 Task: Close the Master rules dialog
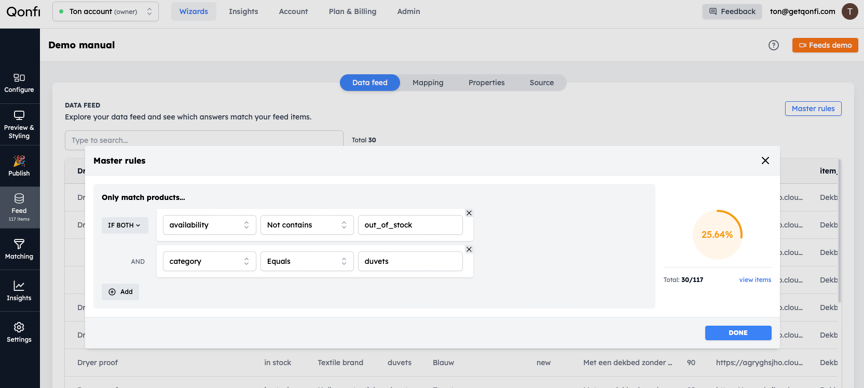[765, 160]
